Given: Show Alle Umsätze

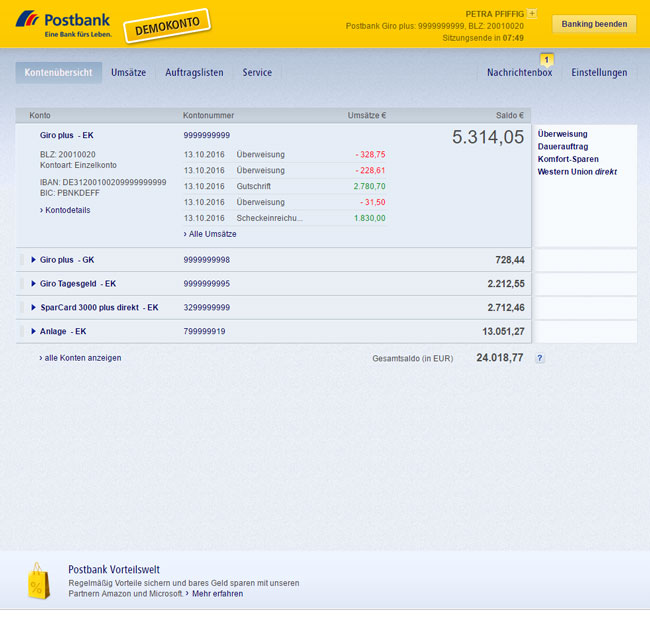Looking at the screenshot, I should (x=210, y=234).
